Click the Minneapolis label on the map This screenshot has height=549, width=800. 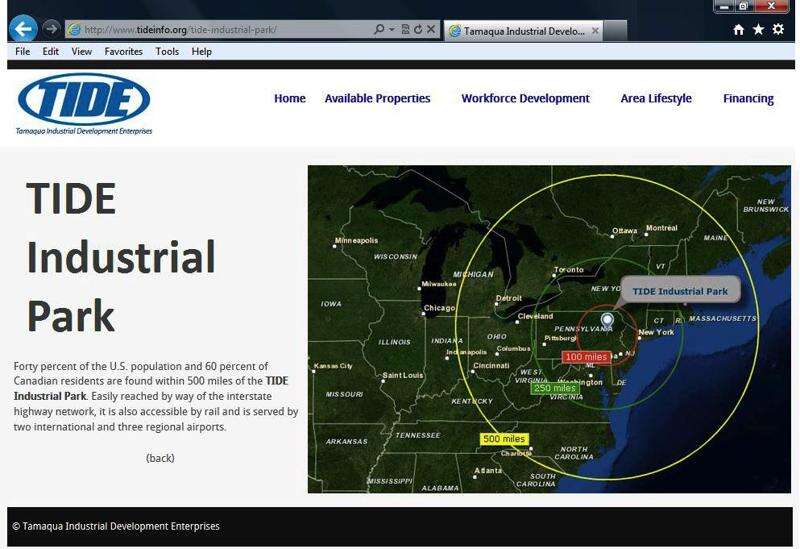coord(356,240)
